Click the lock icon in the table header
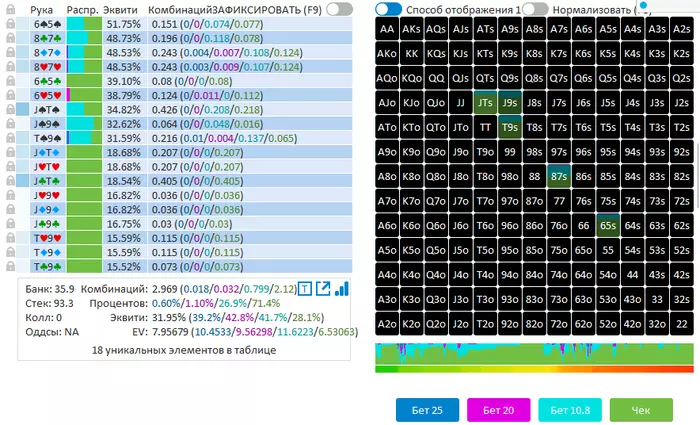700x425 pixels. 10,10
